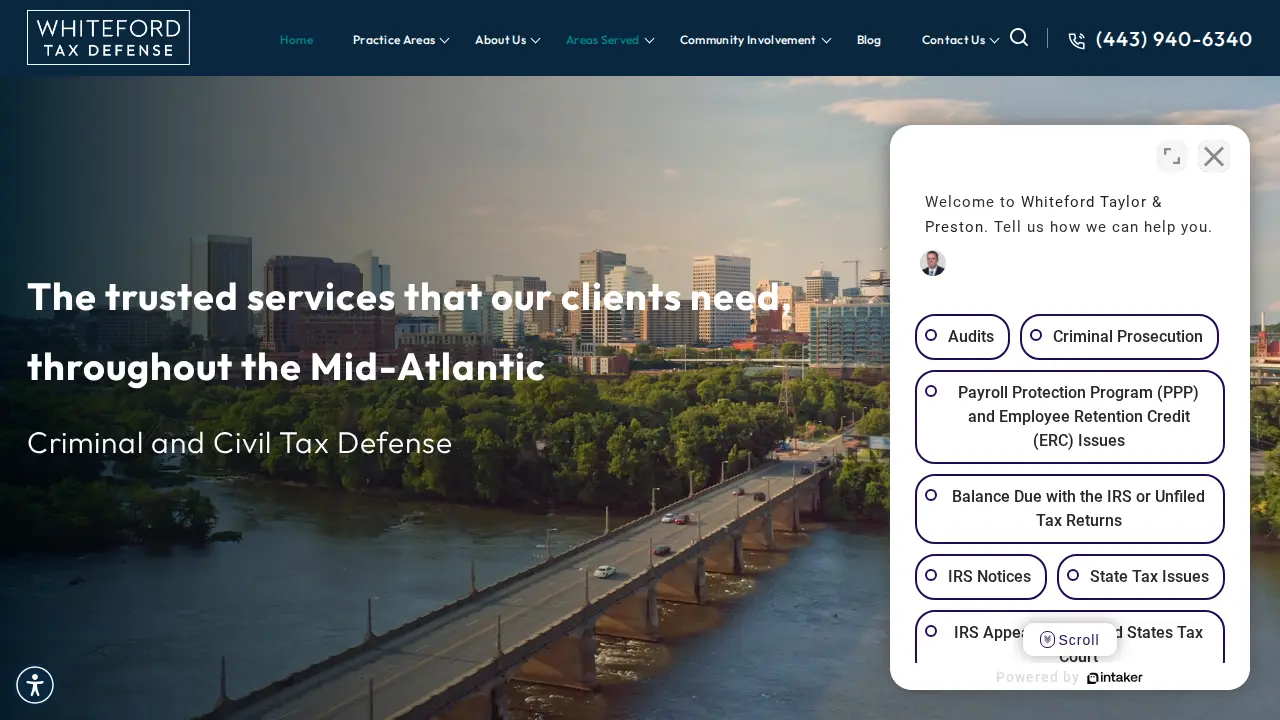Select the Criminal Prosecution option
Screen dimensions: 1280x720
tap(1119, 337)
